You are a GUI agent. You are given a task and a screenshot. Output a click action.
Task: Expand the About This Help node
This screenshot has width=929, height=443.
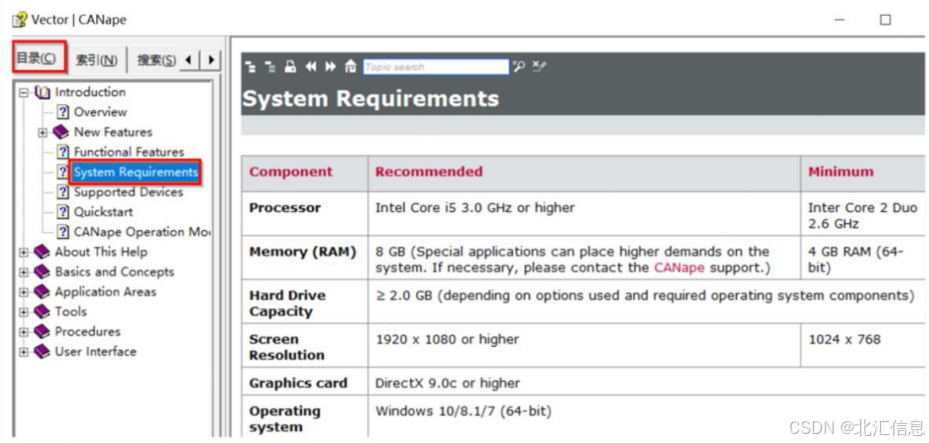click(24, 252)
